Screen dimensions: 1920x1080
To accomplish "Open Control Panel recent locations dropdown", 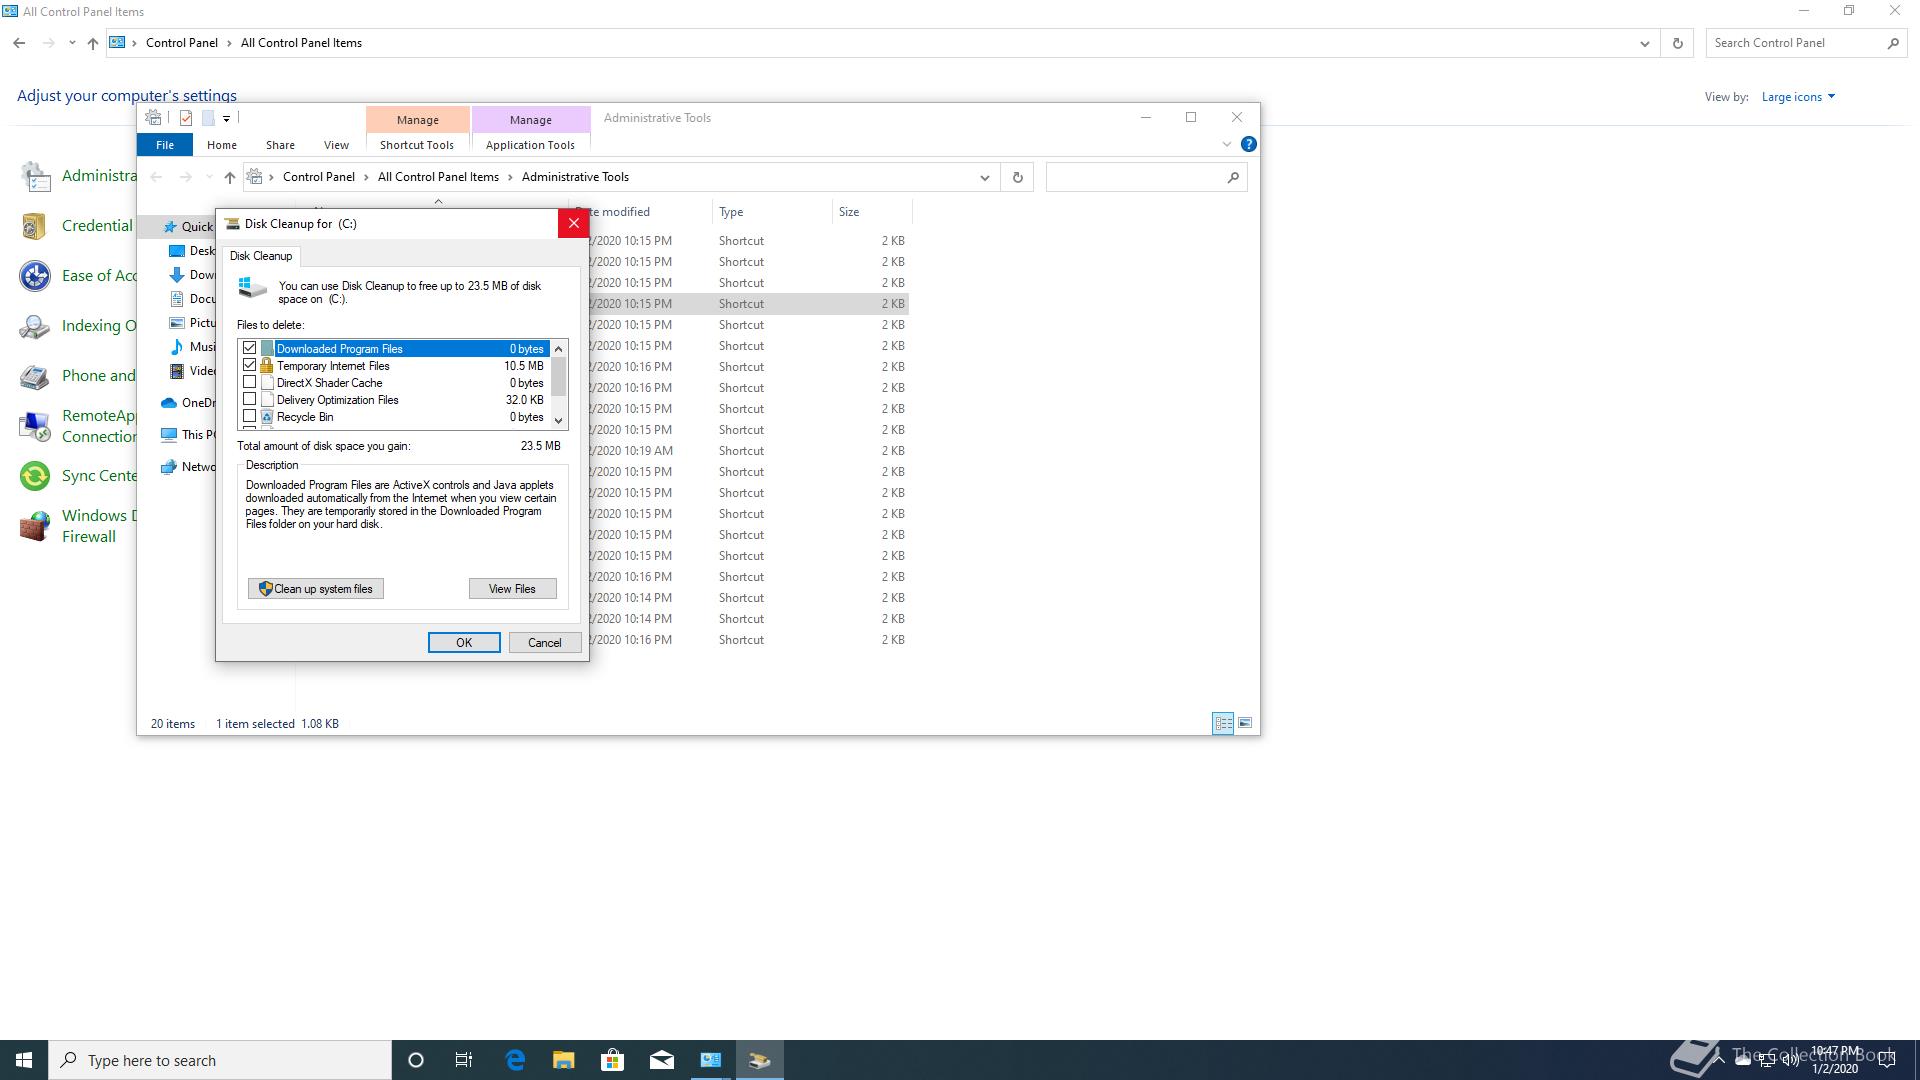I will [72, 43].
